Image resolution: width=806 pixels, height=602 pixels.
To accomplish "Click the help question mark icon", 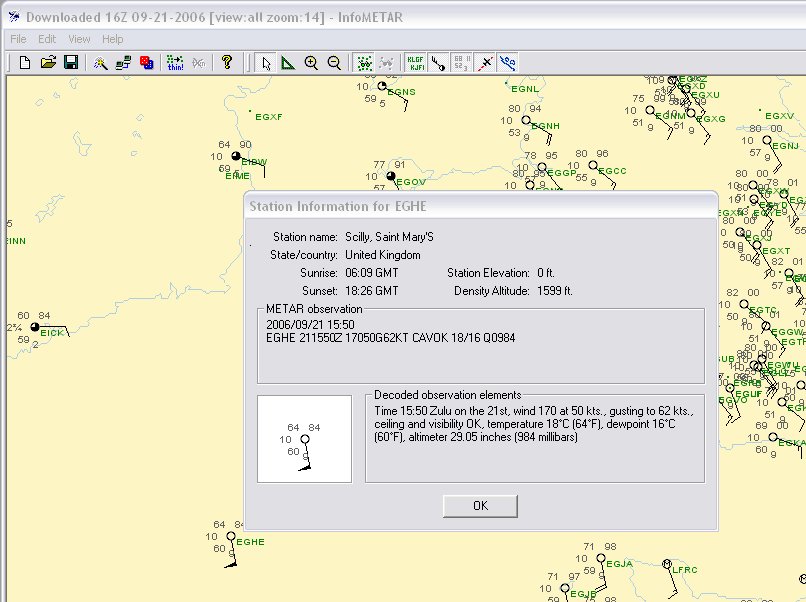I will [227, 62].
